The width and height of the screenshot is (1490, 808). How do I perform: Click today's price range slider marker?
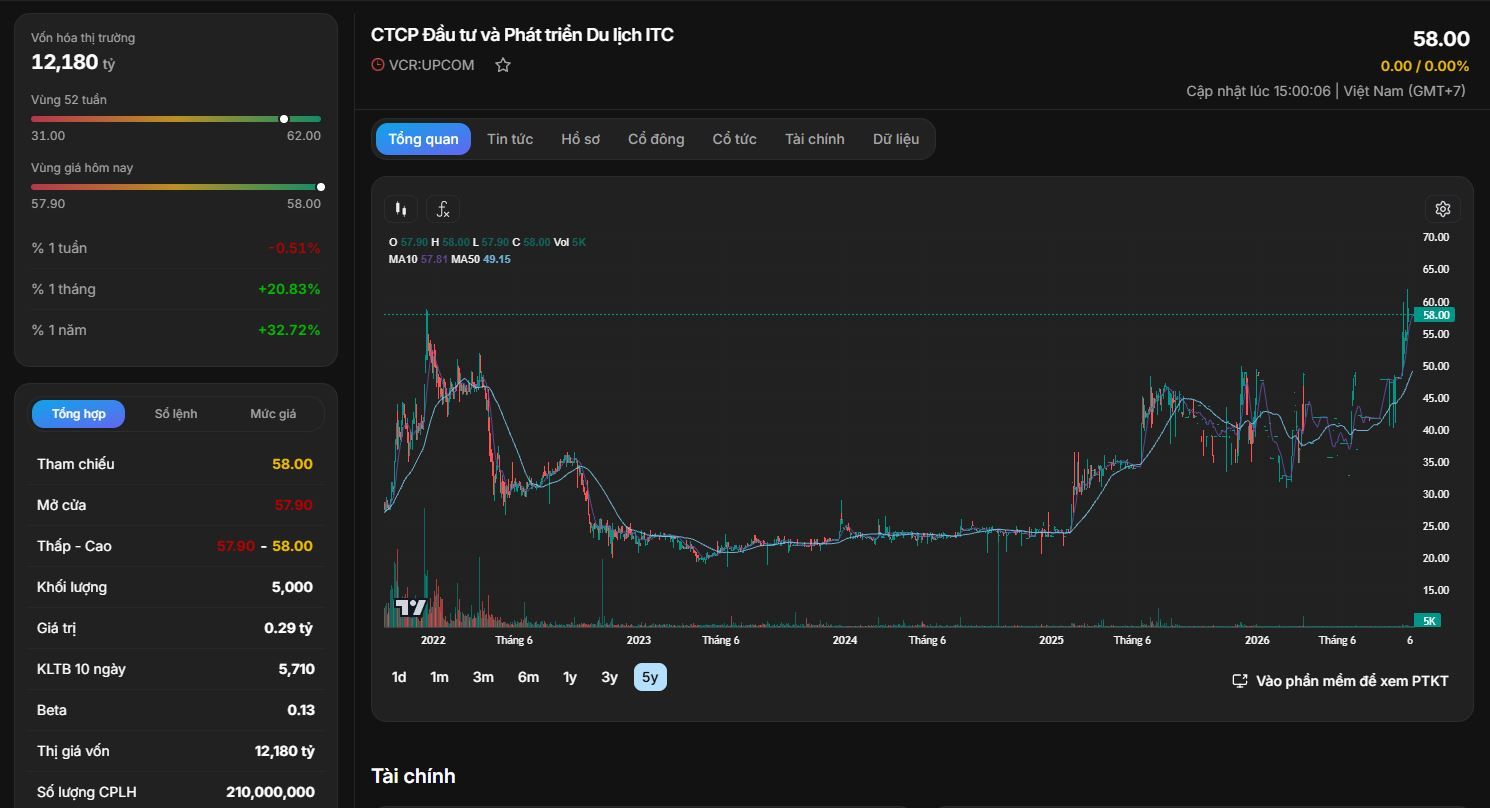click(x=320, y=187)
